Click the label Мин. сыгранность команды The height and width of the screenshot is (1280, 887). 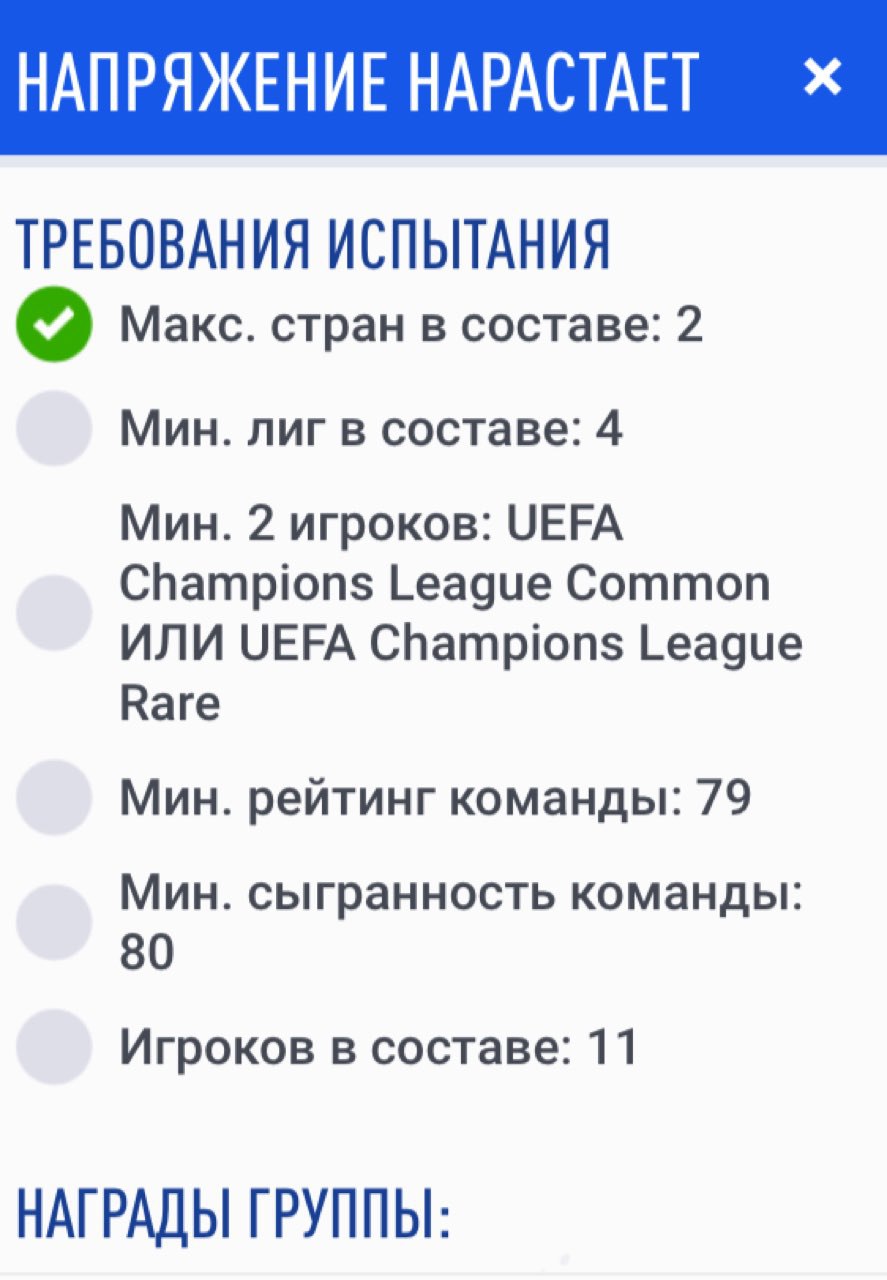461,893
